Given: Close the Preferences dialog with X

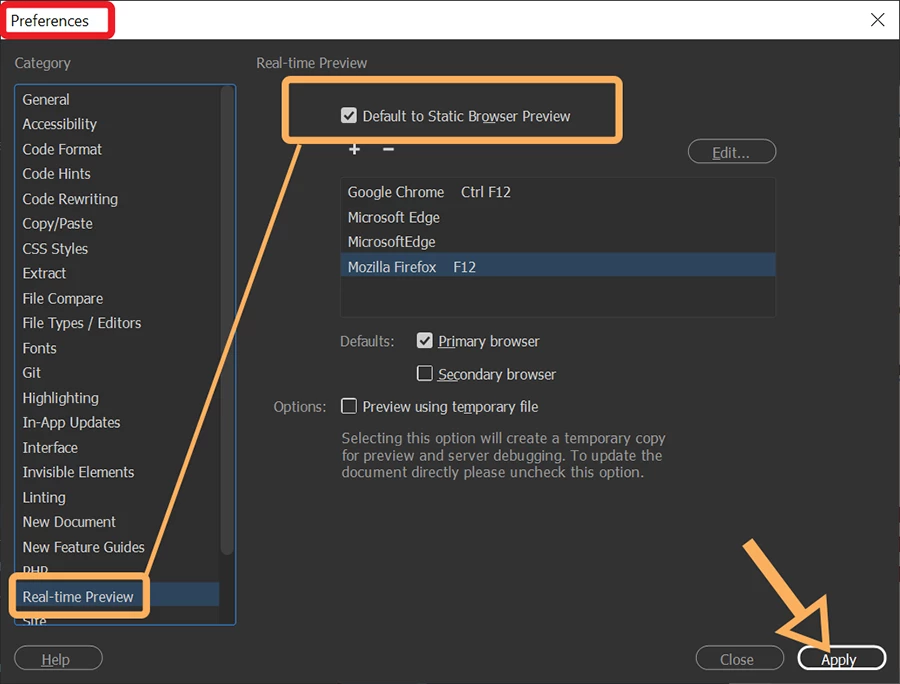Looking at the screenshot, I should (x=877, y=20).
